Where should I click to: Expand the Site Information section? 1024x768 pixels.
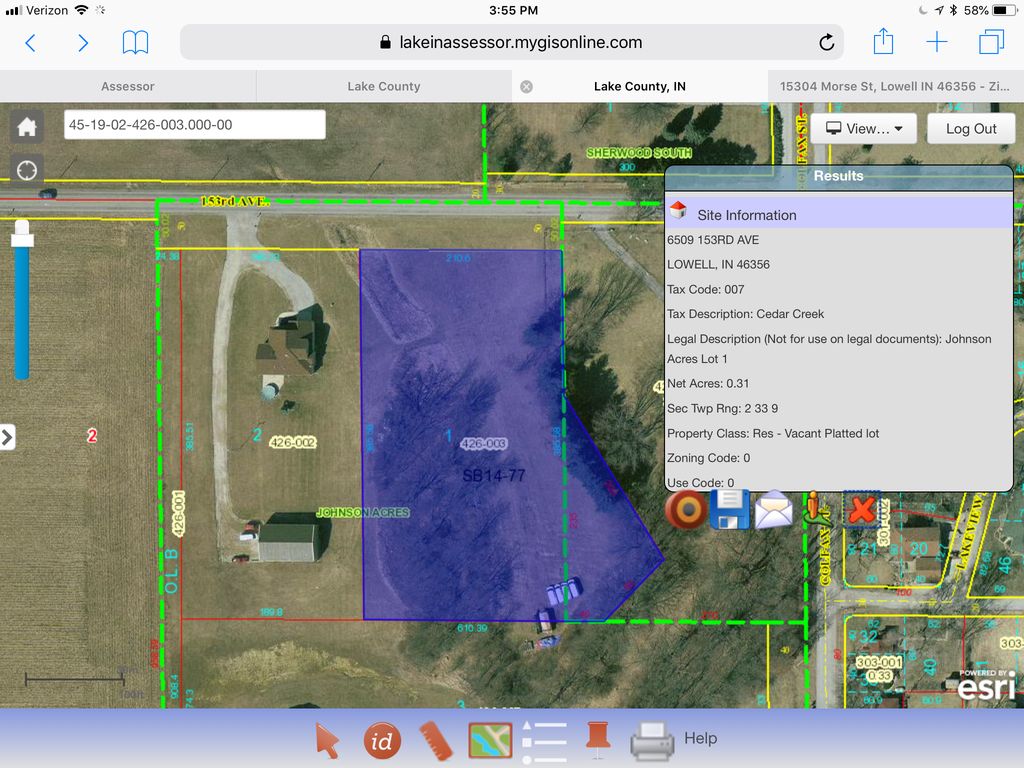(746, 214)
